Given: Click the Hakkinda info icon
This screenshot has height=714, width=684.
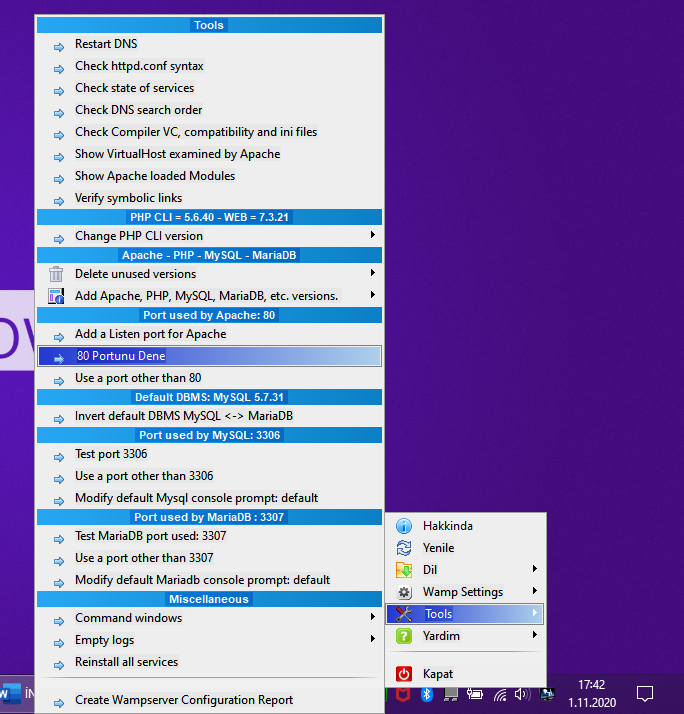Looking at the screenshot, I should coord(403,525).
